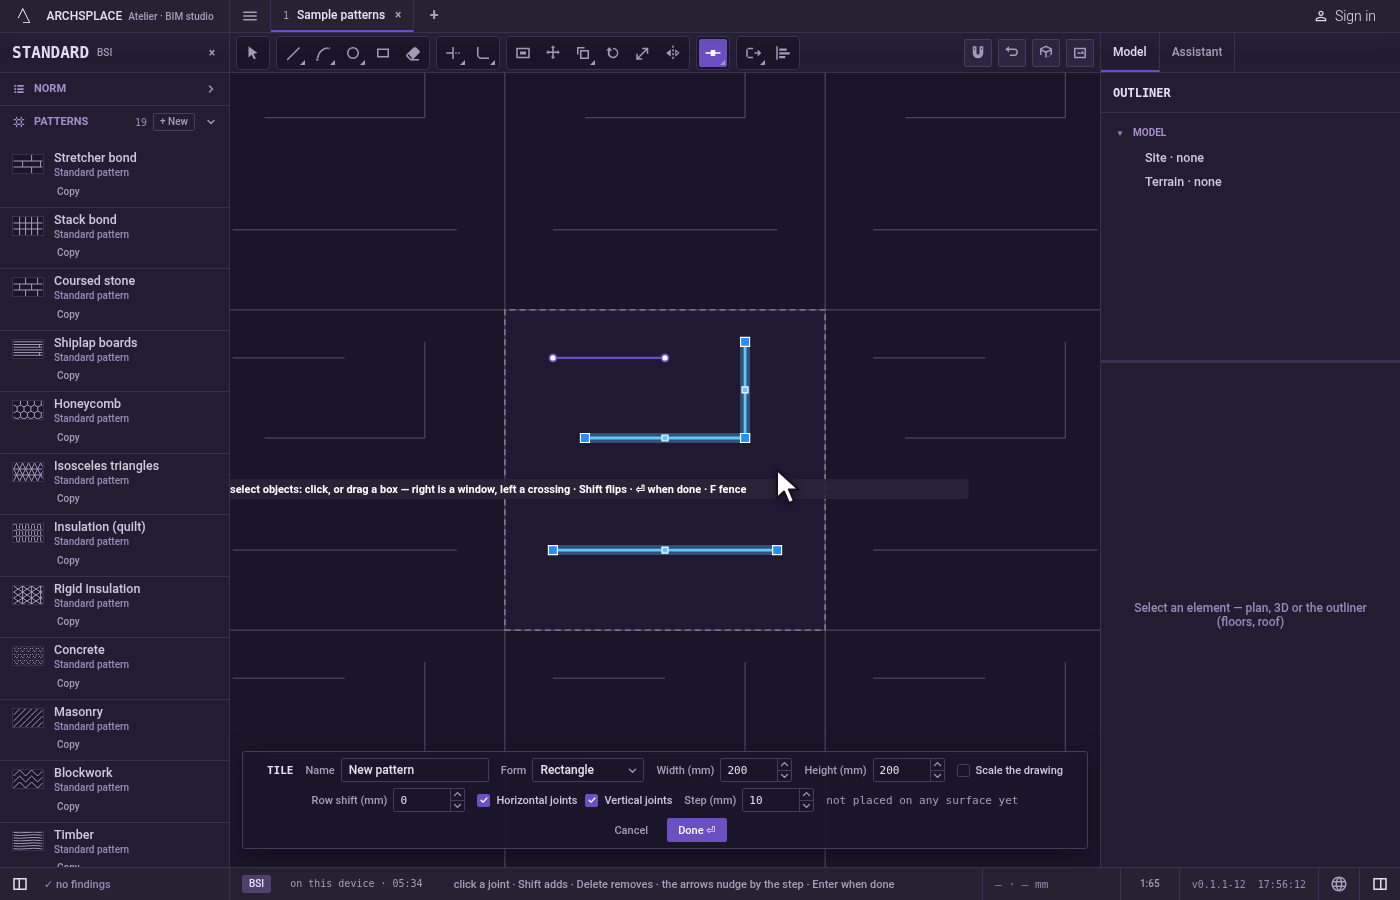The image size is (1400, 900).
Task: Select the Move tool
Action: pyautogui.click(x=553, y=53)
